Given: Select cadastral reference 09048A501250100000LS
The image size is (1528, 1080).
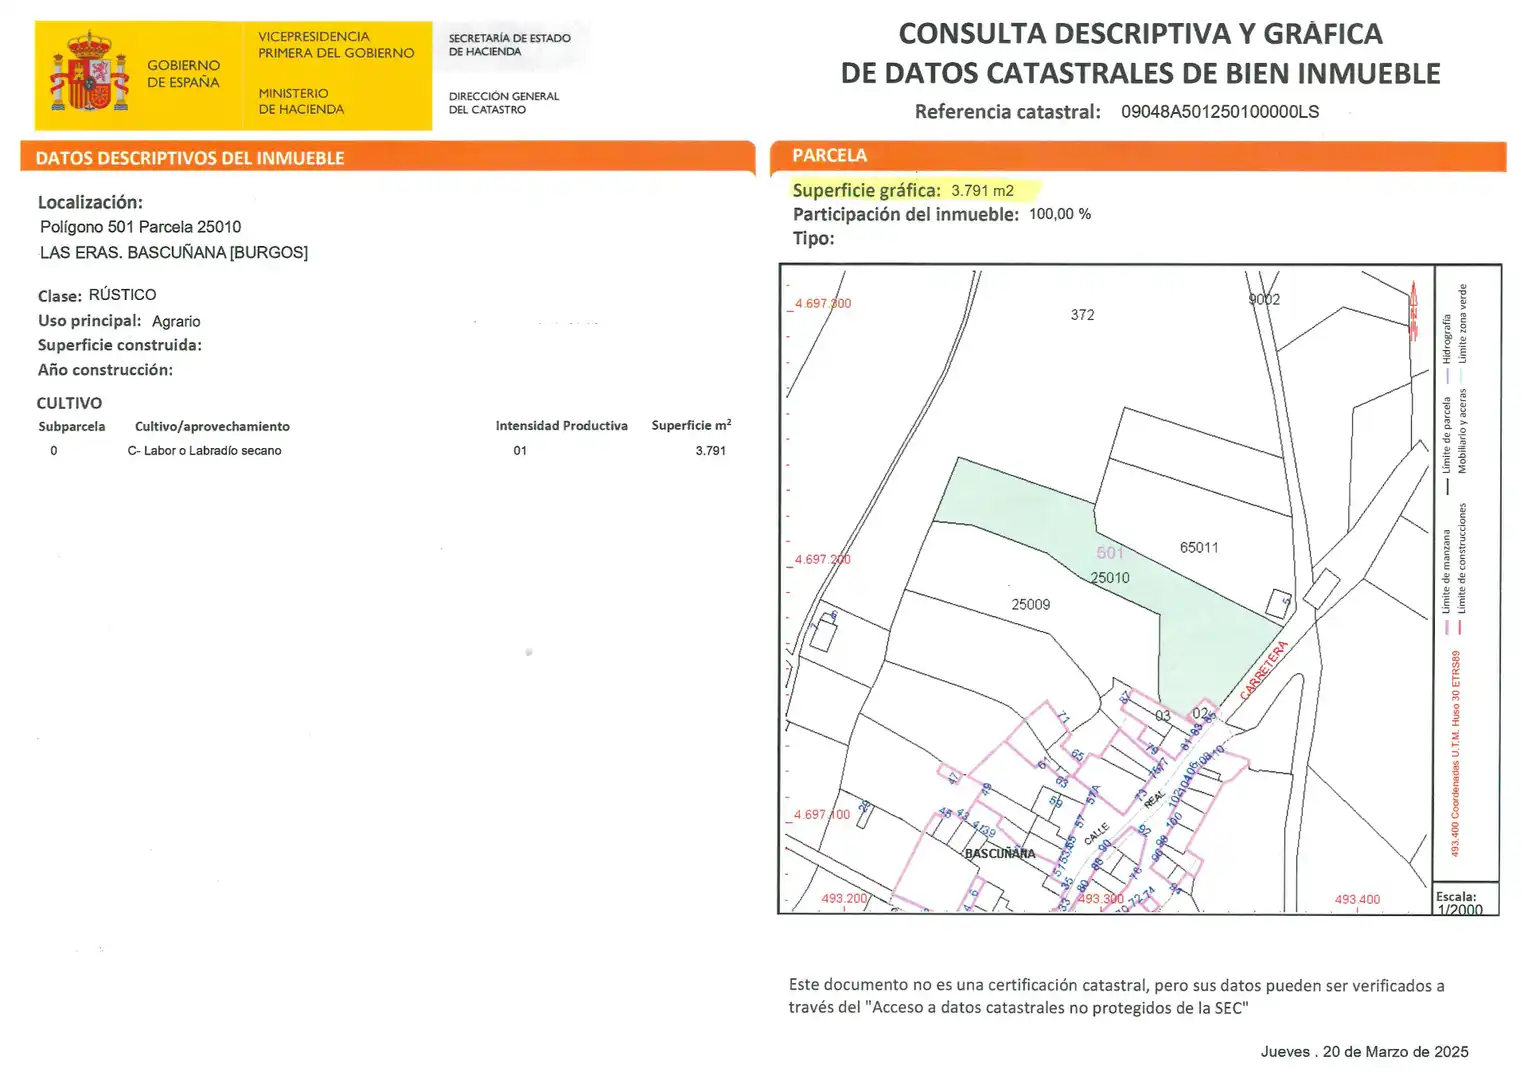Looking at the screenshot, I should (x=1219, y=112).
